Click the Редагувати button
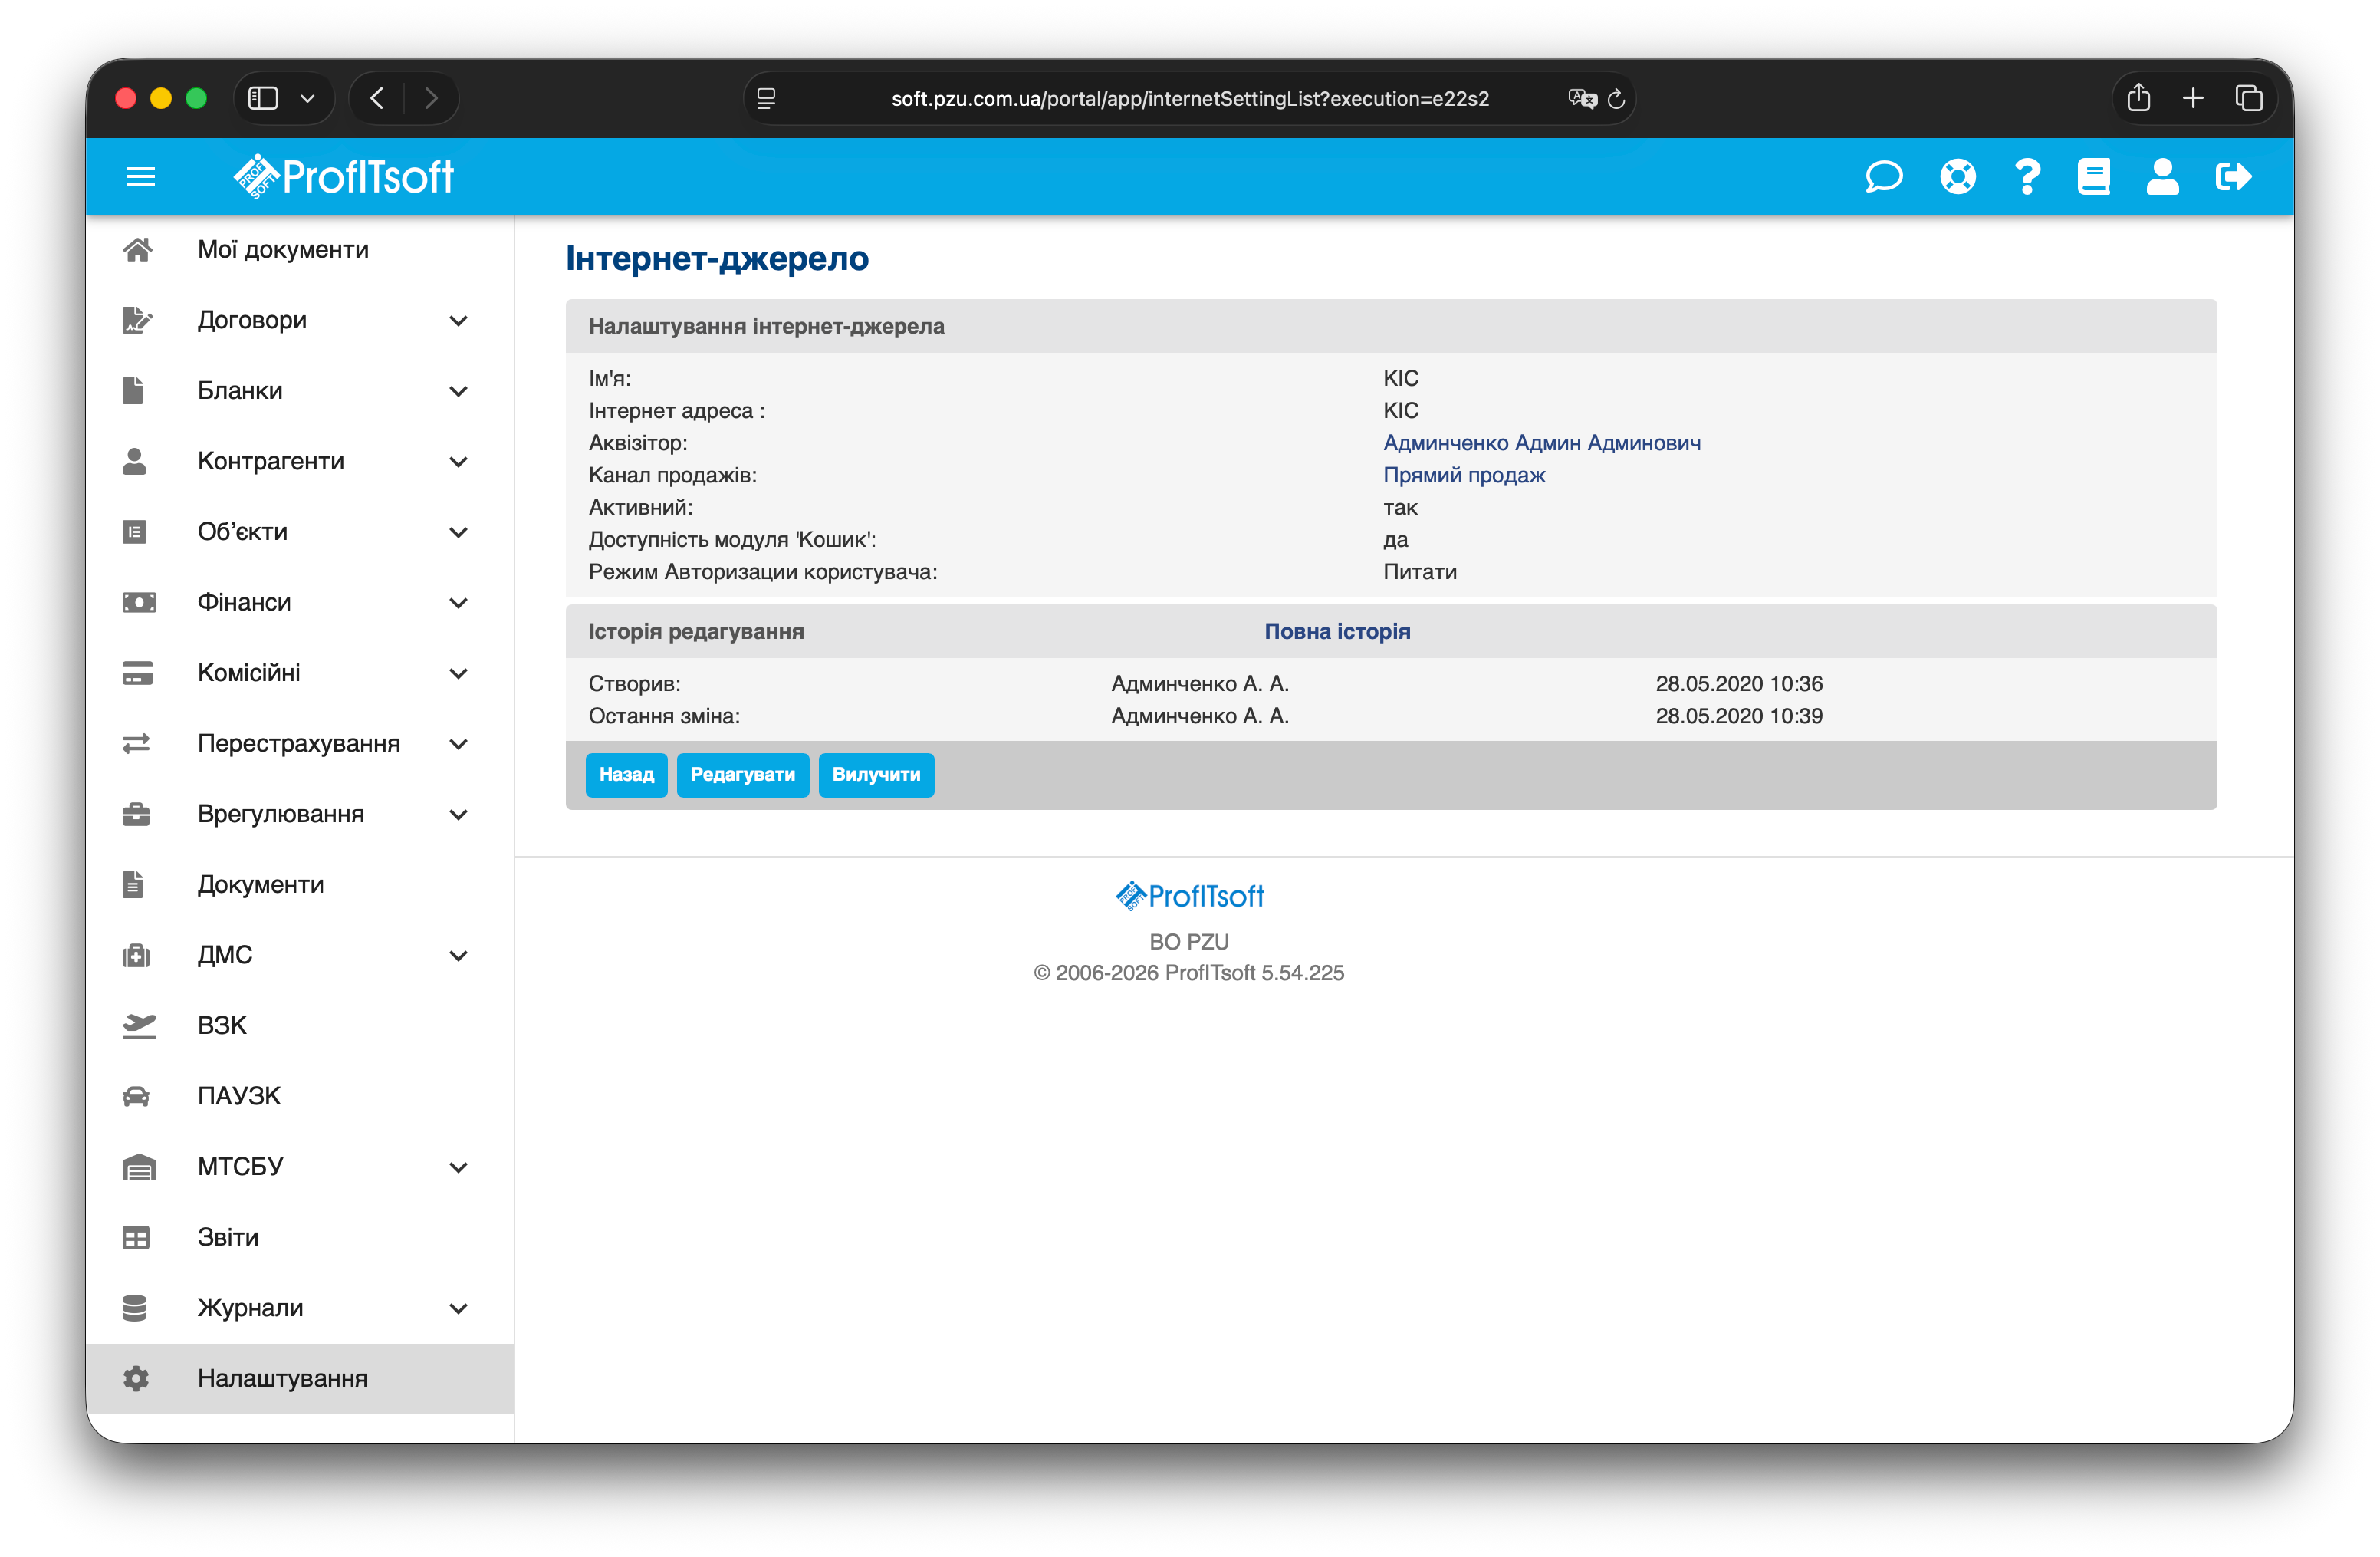This screenshot has width=2380, height=1557. [742, 775]
